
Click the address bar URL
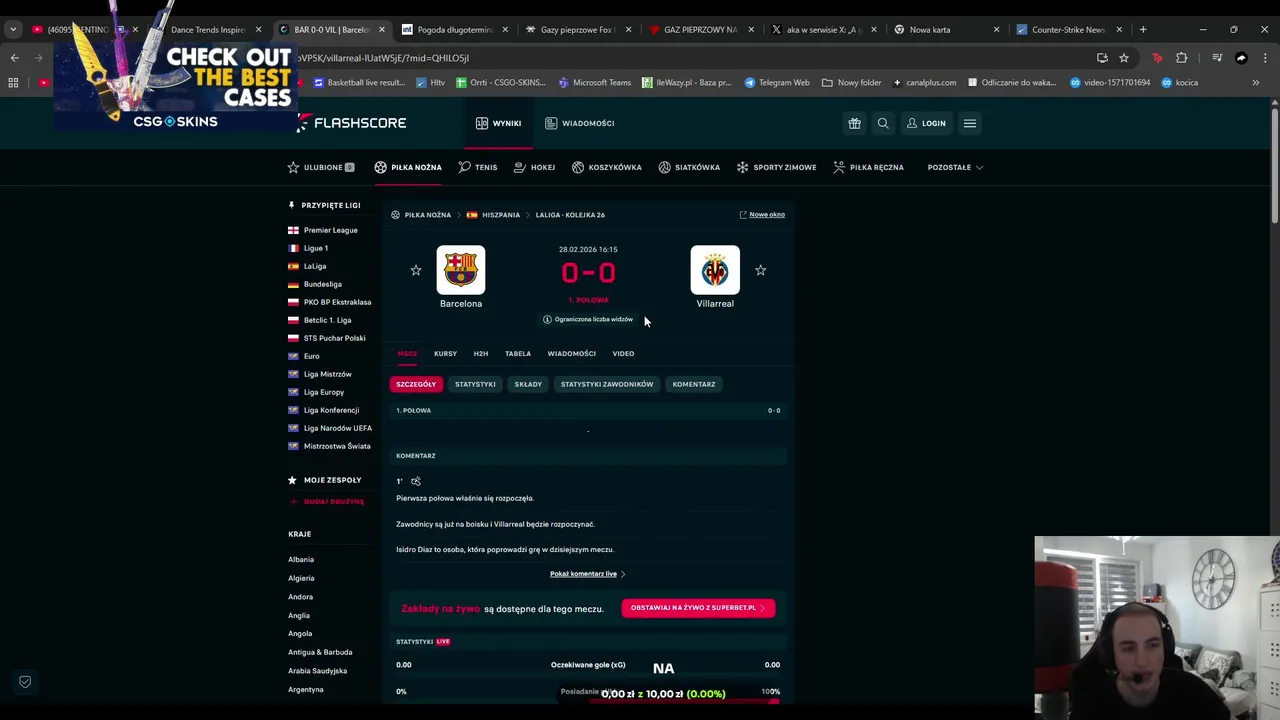[x=384, y=58]
